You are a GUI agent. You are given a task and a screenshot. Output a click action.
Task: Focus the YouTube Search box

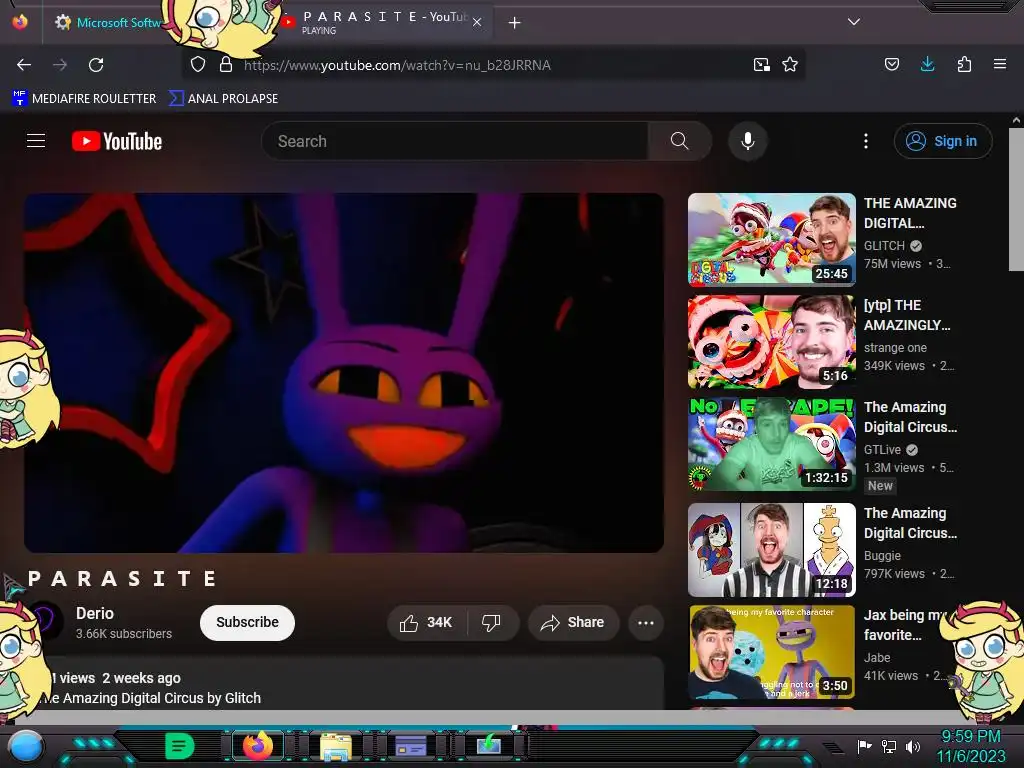click(455, 141)
